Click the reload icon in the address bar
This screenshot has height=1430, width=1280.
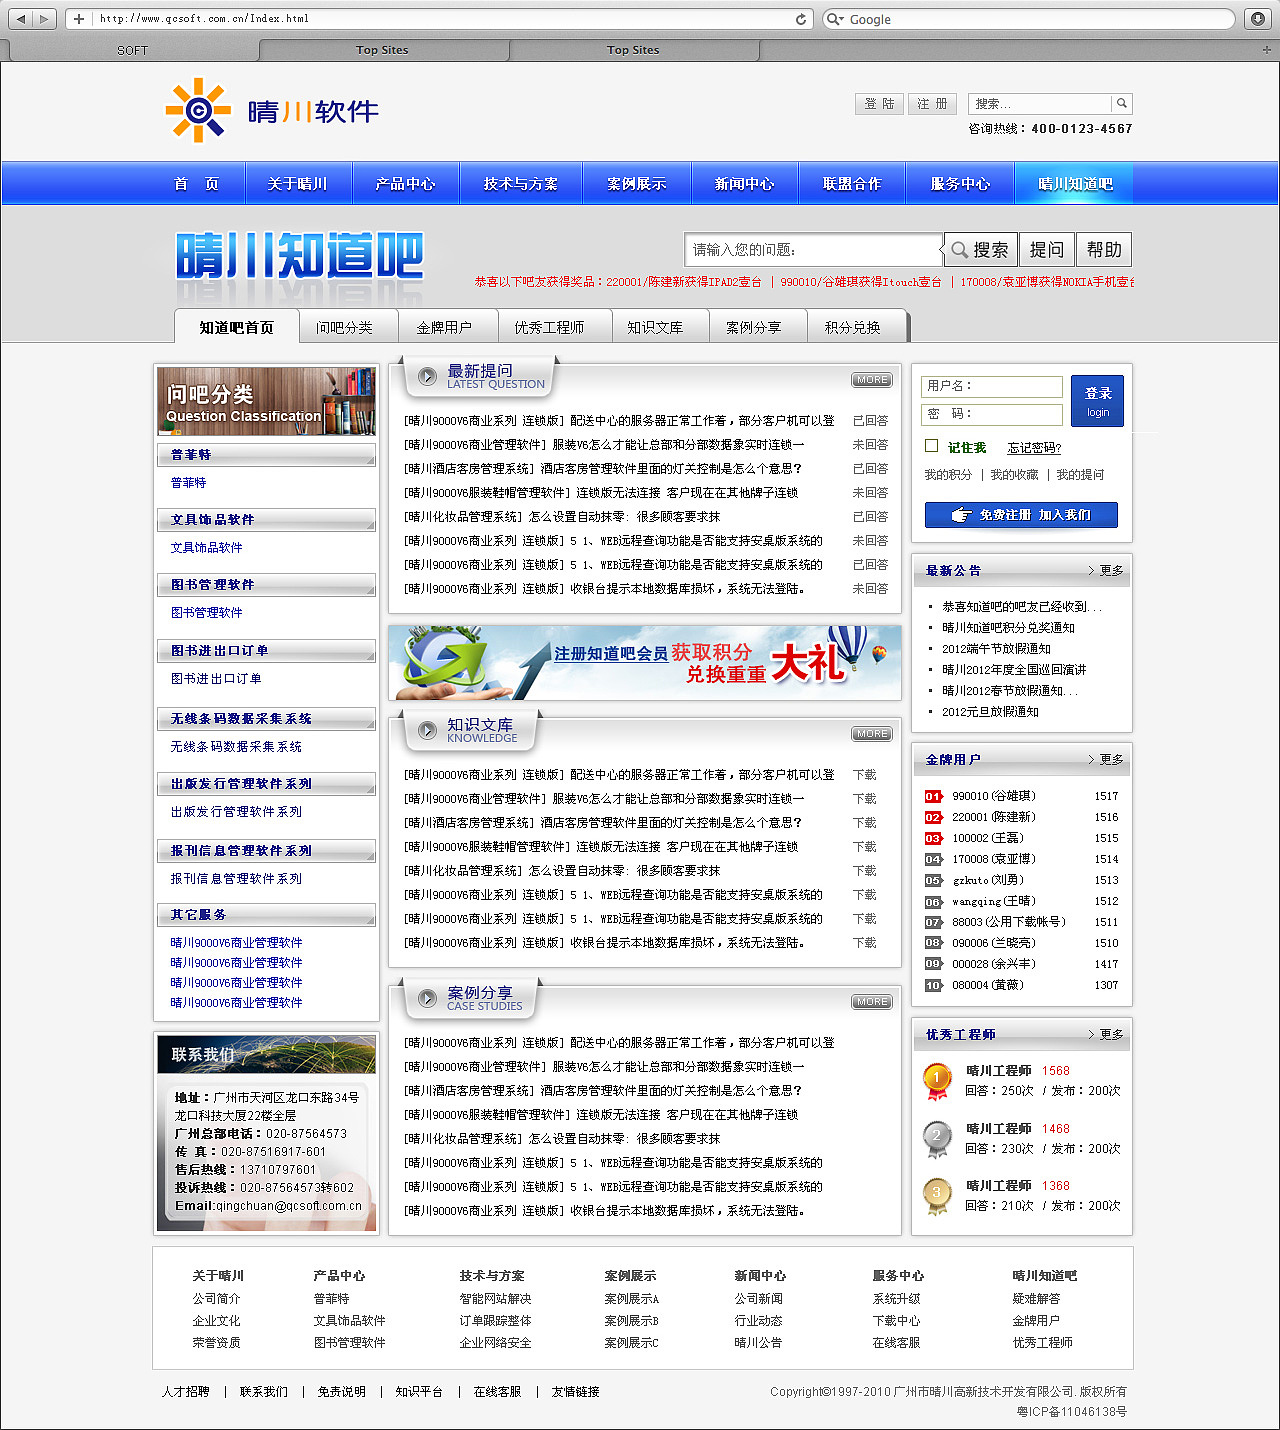(x=800, y=18)
